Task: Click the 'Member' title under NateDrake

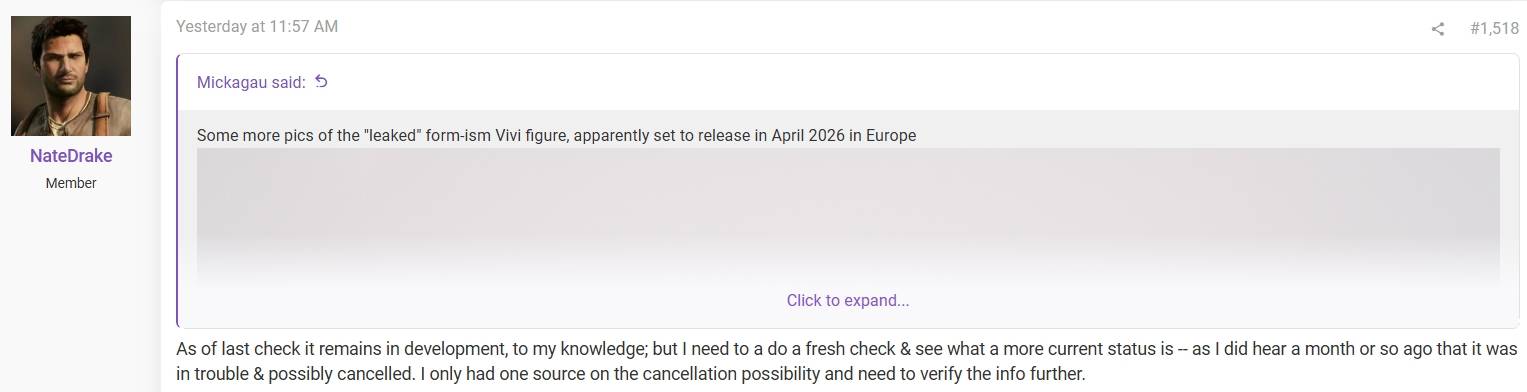Action: (71, 183)
